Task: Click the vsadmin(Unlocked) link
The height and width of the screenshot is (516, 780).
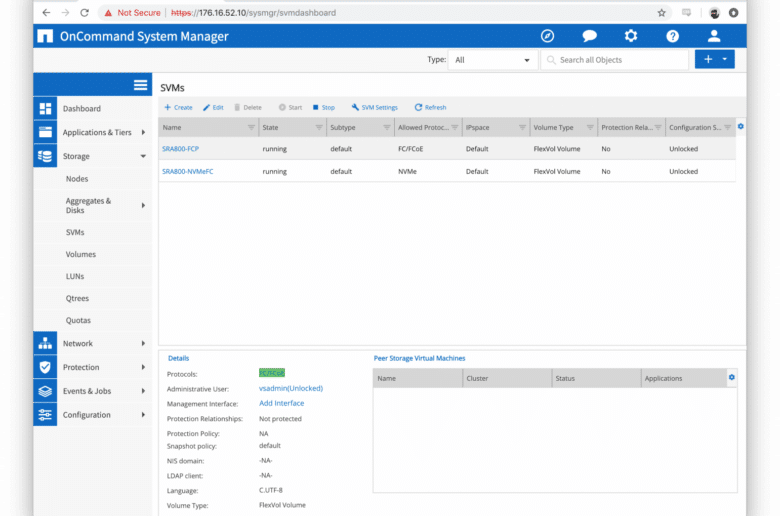Action: tap(291, 388)
